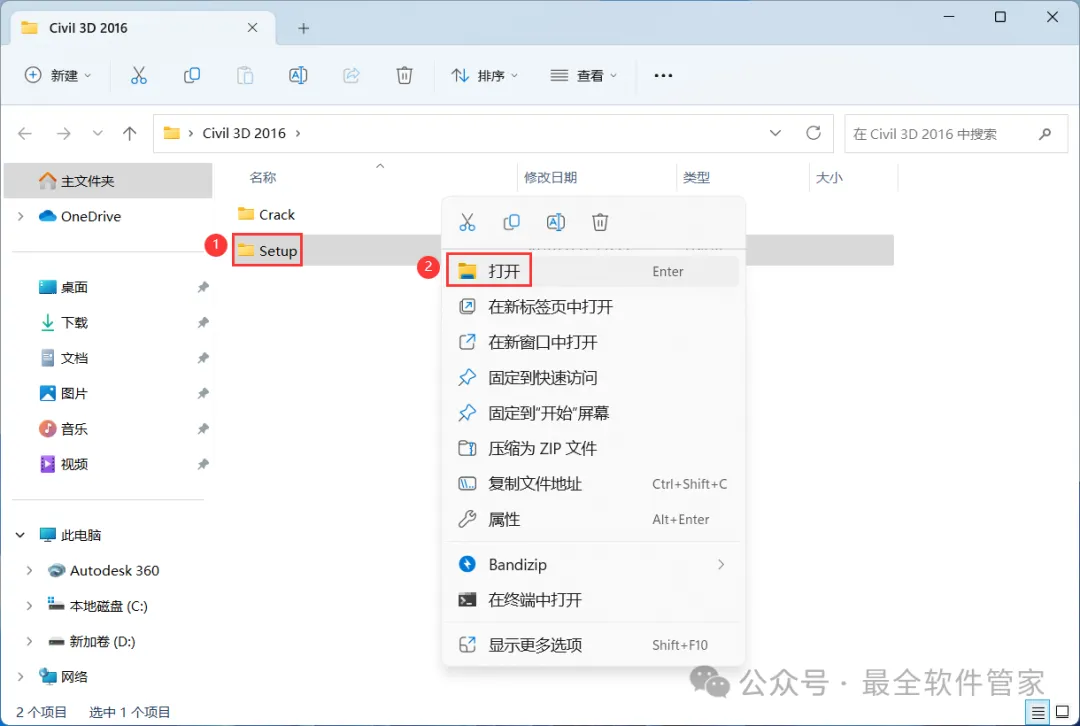Click the search magnifier icon
Viewport: 1080px width, 726px height.
click(1045, 134)
